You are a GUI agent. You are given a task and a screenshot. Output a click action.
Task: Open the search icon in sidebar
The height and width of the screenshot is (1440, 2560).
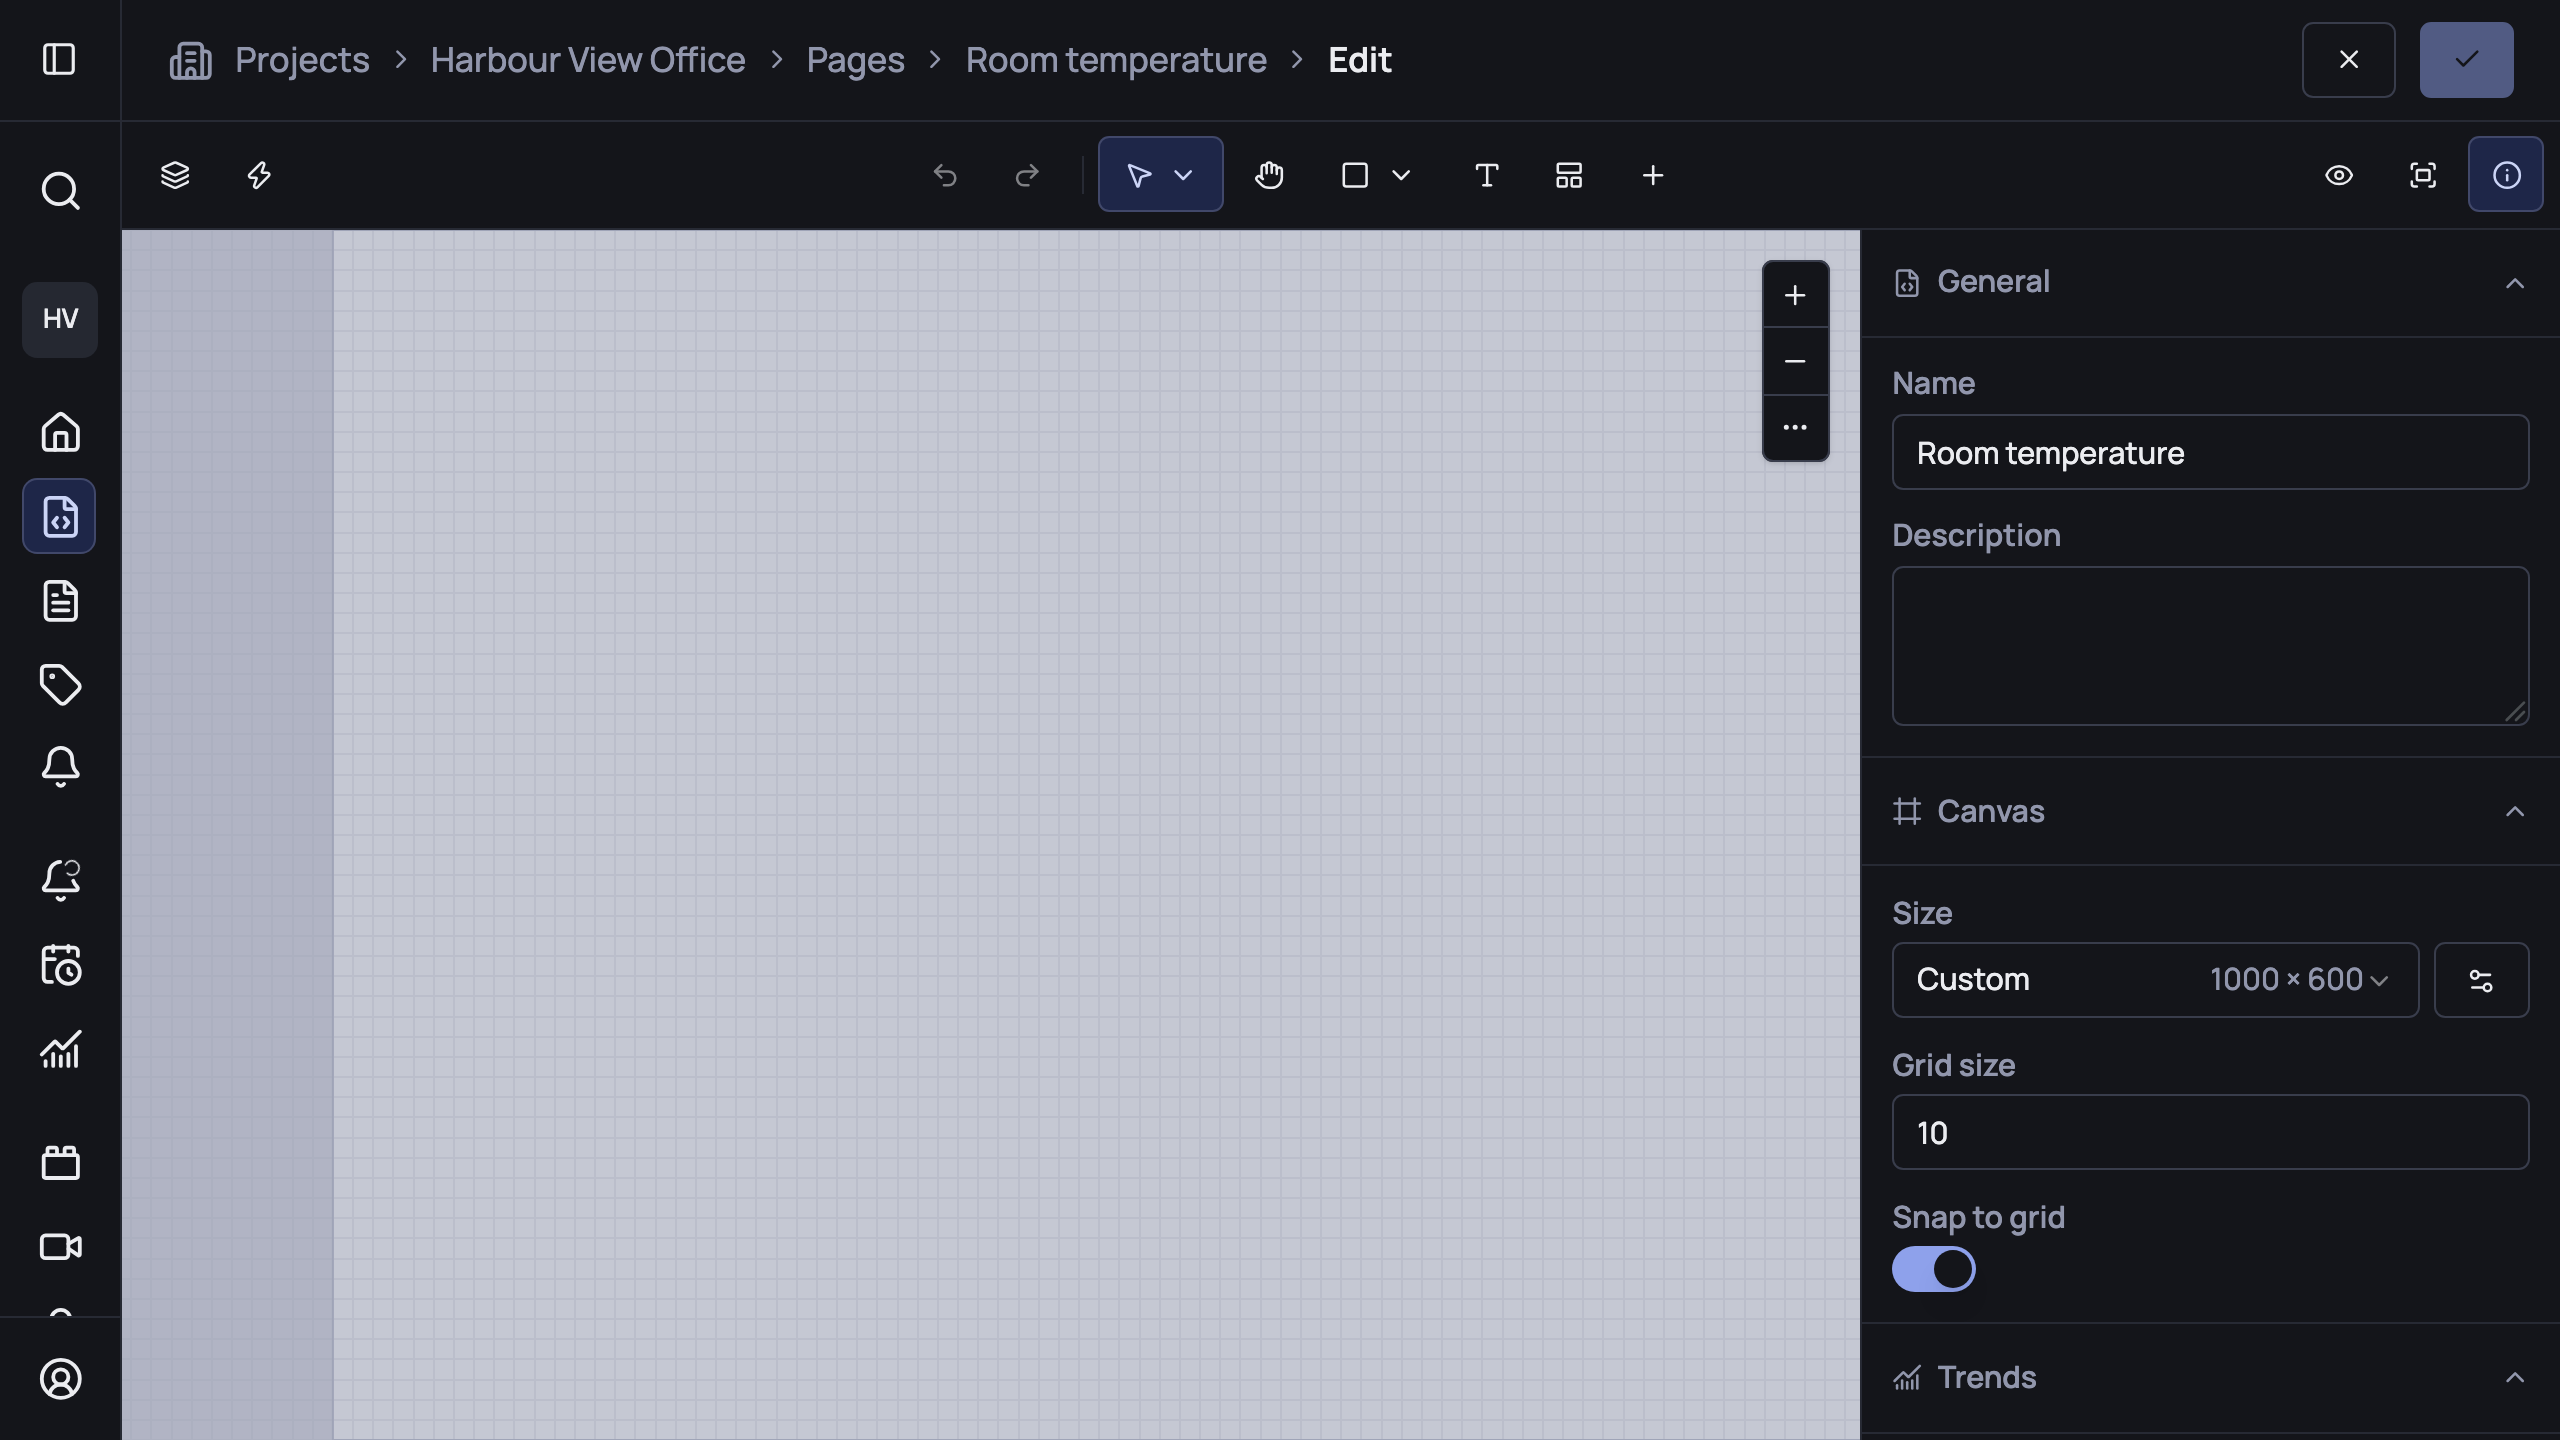click(60, 190)
